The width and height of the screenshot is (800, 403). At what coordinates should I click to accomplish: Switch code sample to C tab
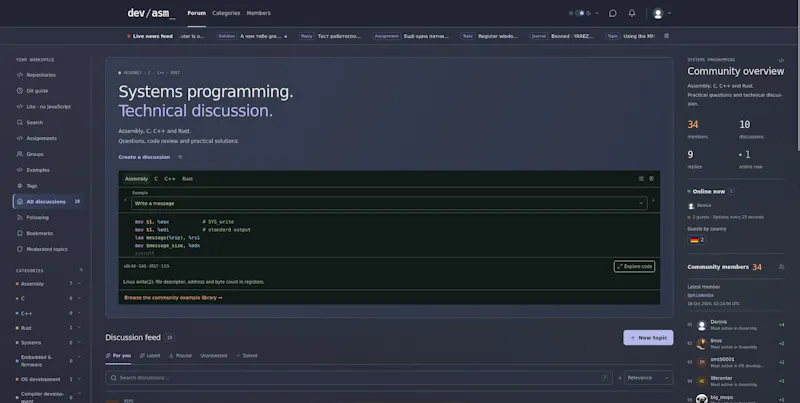click(x=156, y=179)
